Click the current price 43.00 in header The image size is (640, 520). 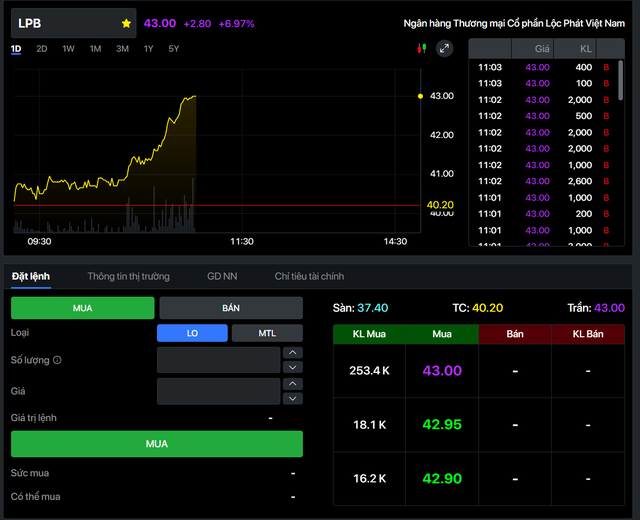160,23
